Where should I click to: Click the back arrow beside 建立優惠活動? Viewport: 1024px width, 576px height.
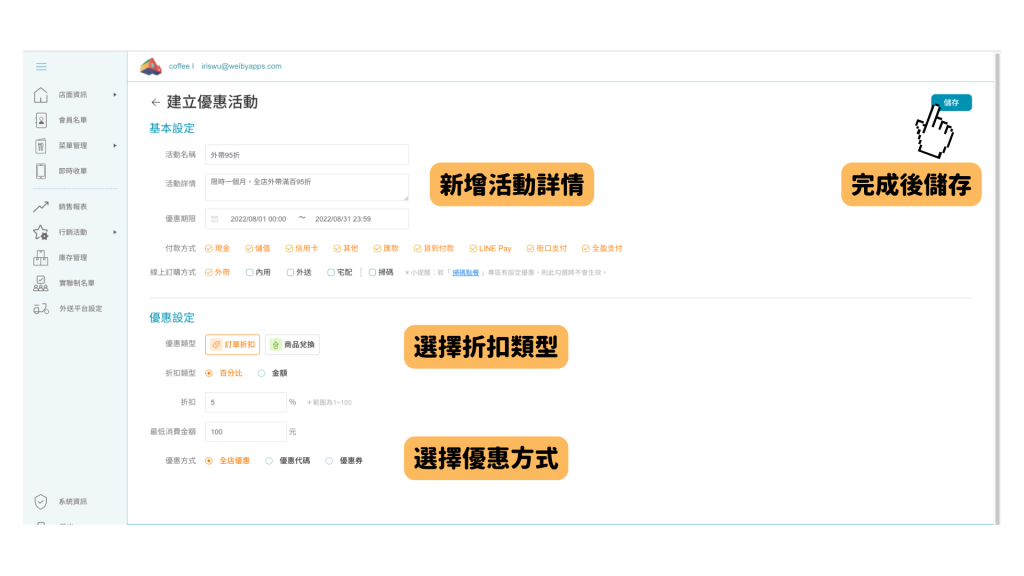(x=155, y=102)
